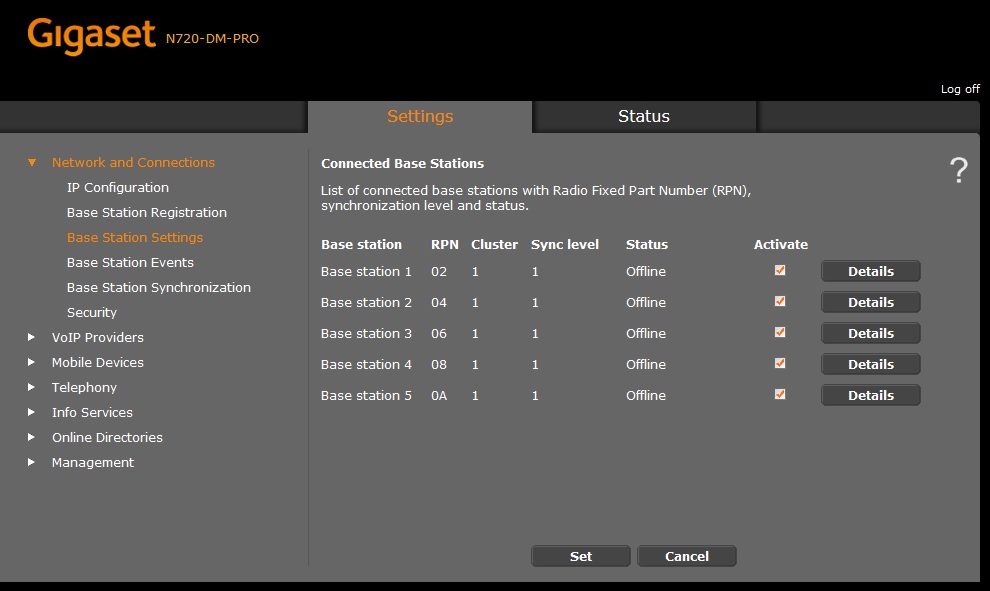Open the help question mark icon
The image size is (990, 591).
(958, 171)
